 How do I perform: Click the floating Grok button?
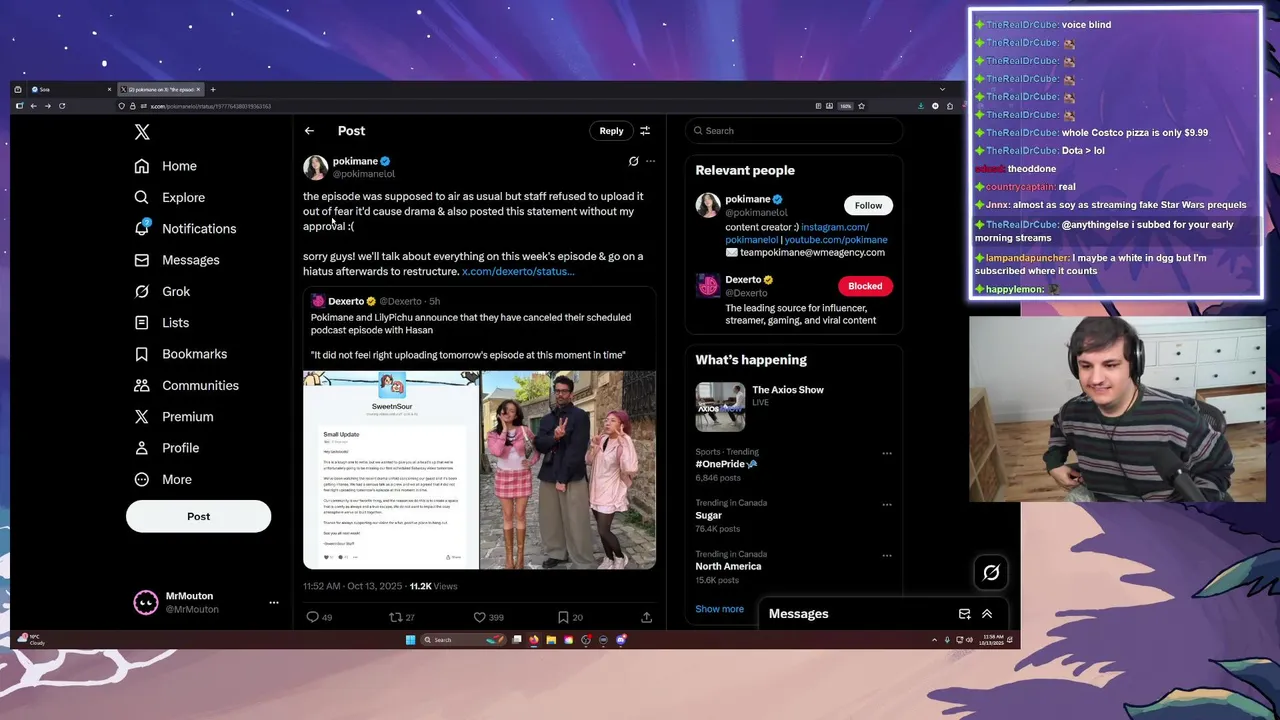pyautogui.click(x=991, y=573)
